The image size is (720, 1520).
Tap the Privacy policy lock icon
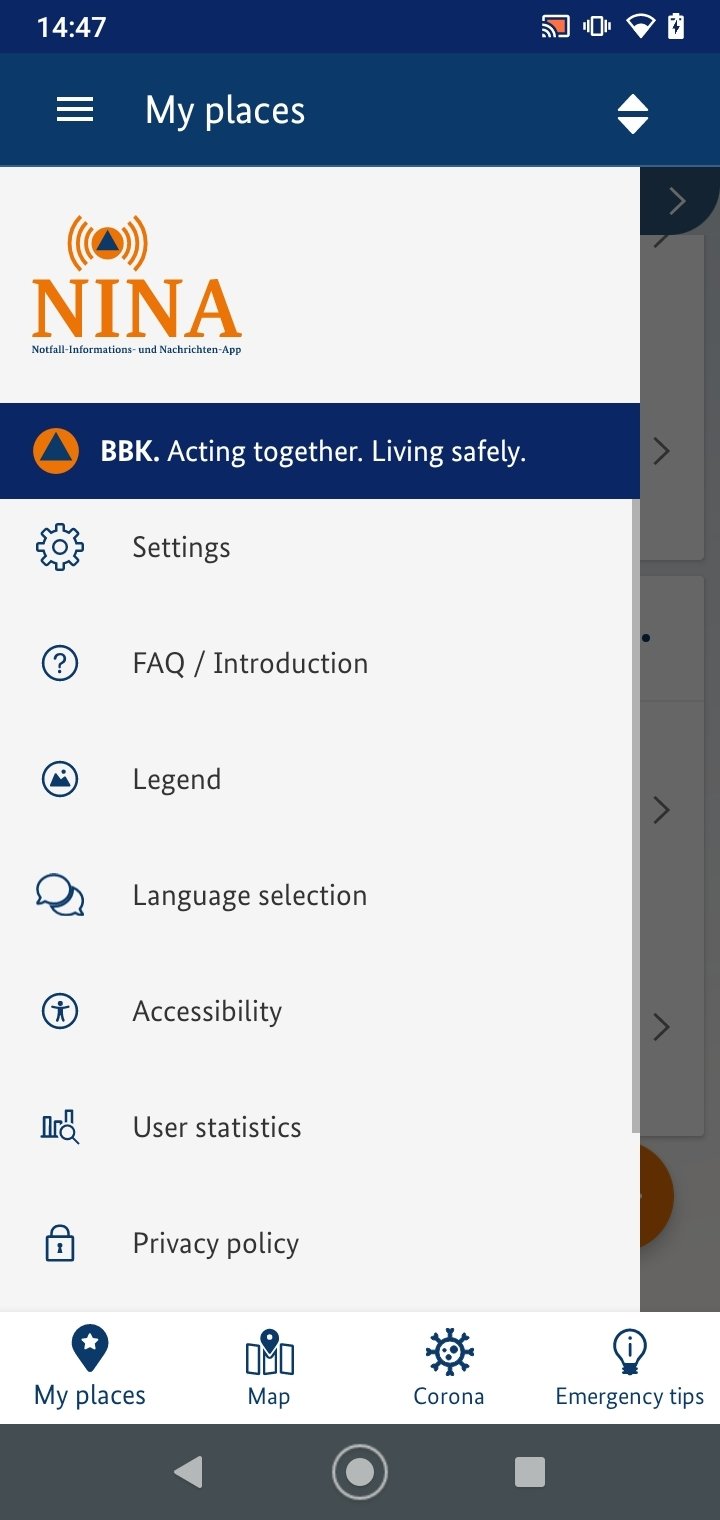point(60,1243)
